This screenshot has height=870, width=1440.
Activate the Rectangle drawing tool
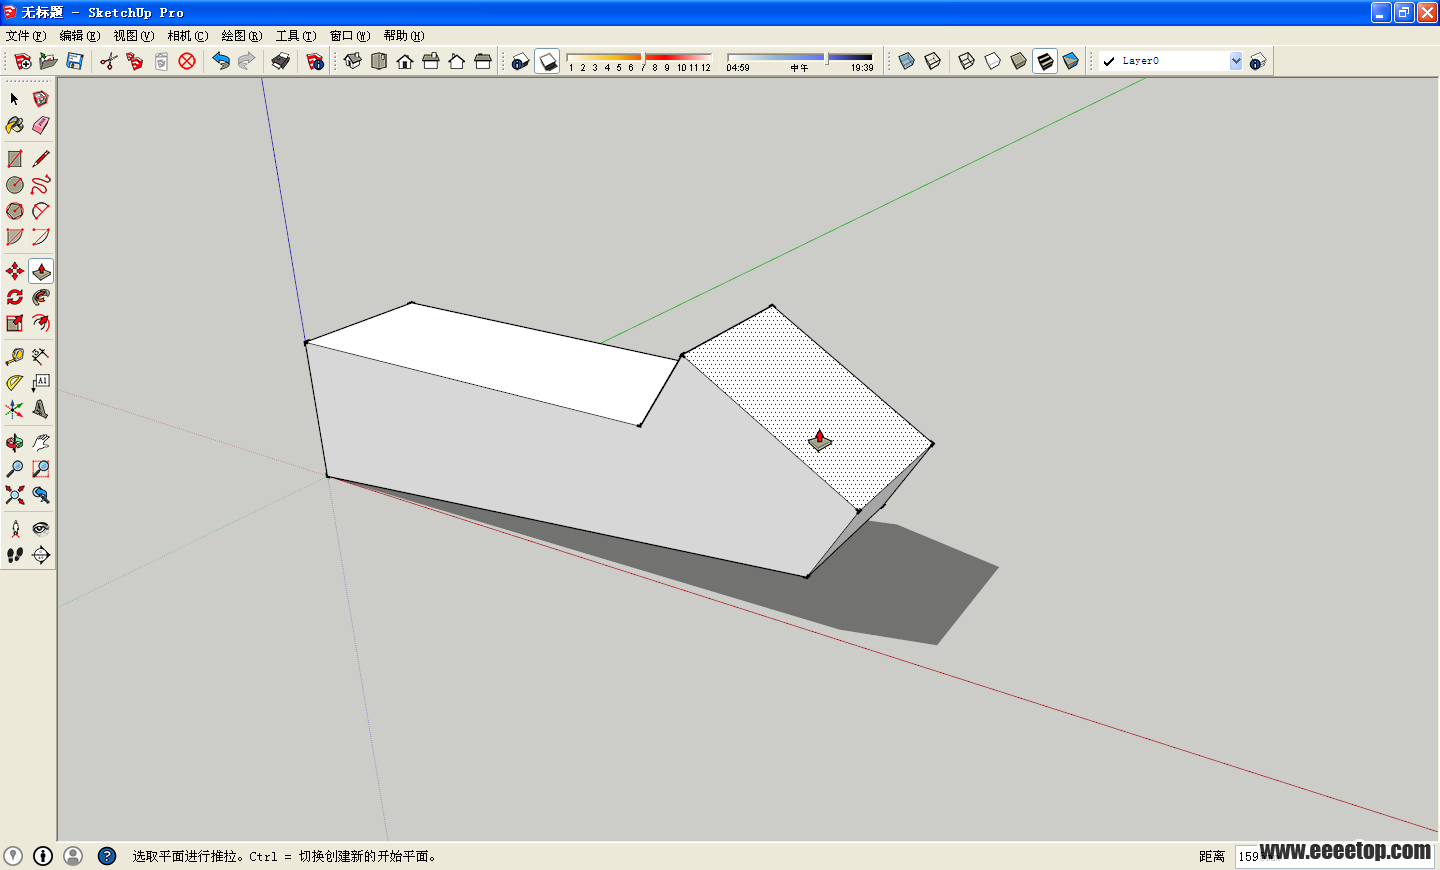pos(15,159)
